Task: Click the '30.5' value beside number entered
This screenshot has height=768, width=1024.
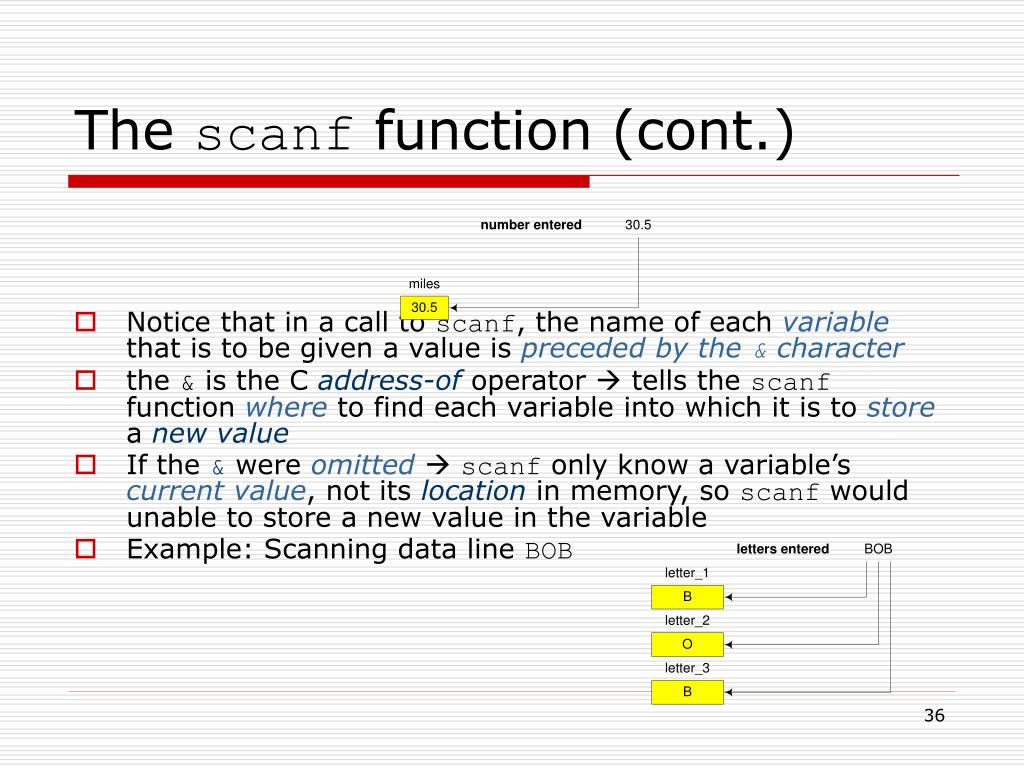Action: click(x=638, y=225)
